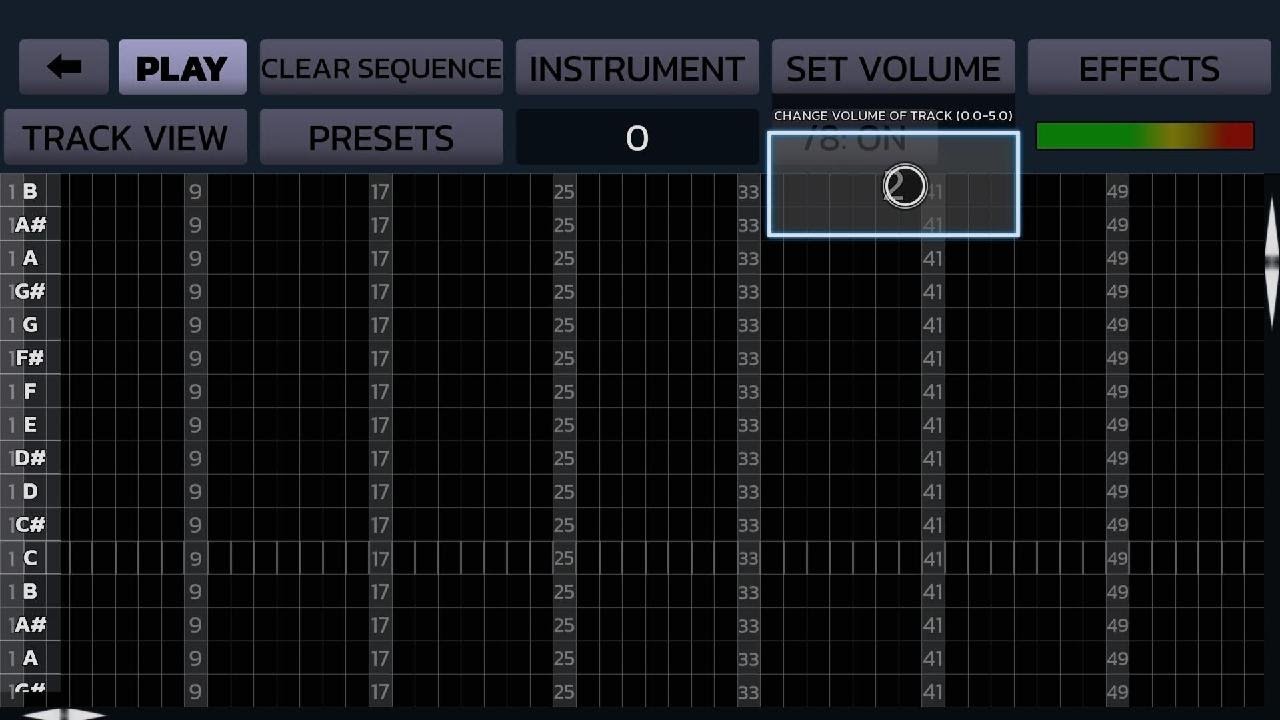Open the EFFECTS panel
Image resolution: width=1280 pixels, height=720 pixels.
1149,68
